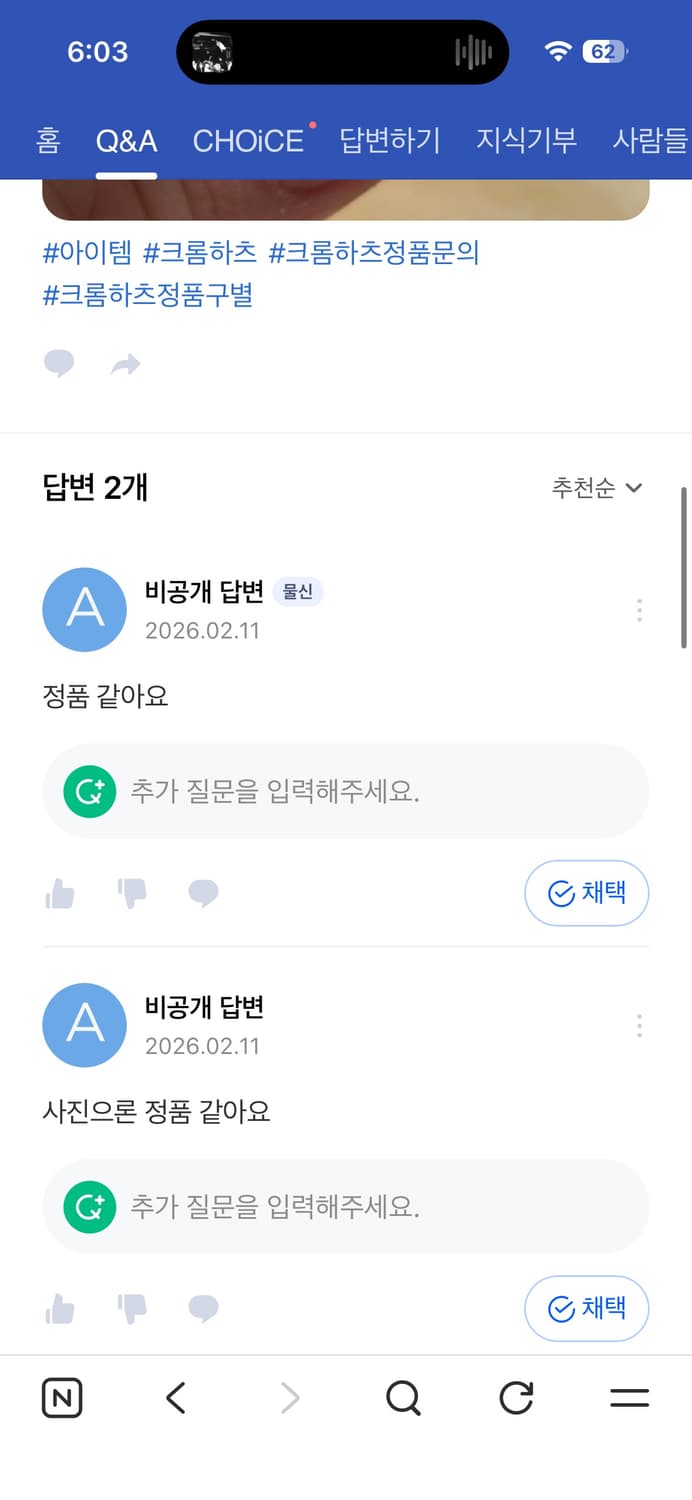Open the three-dot menu on first answer
Viewport: 692px width, 1500px height.
(638, 610)
